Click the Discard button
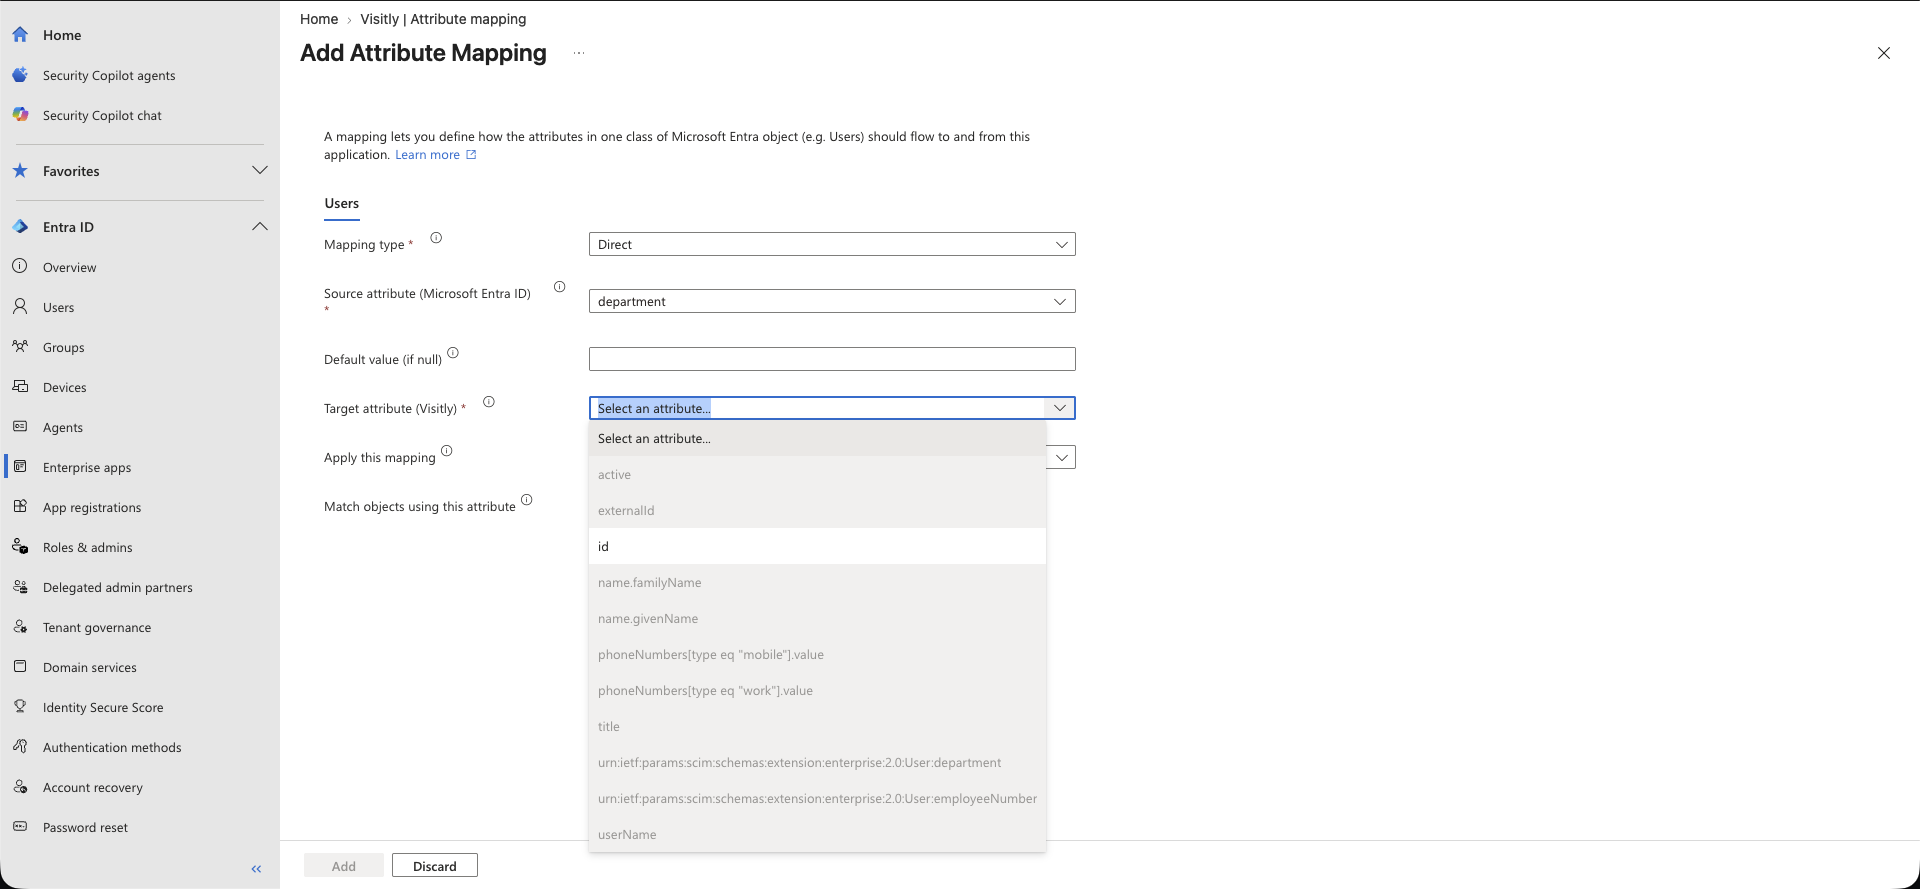Image resolution: width=1920 pixels, height=889 pixels. pyautogui.click(x=435, y=866)
